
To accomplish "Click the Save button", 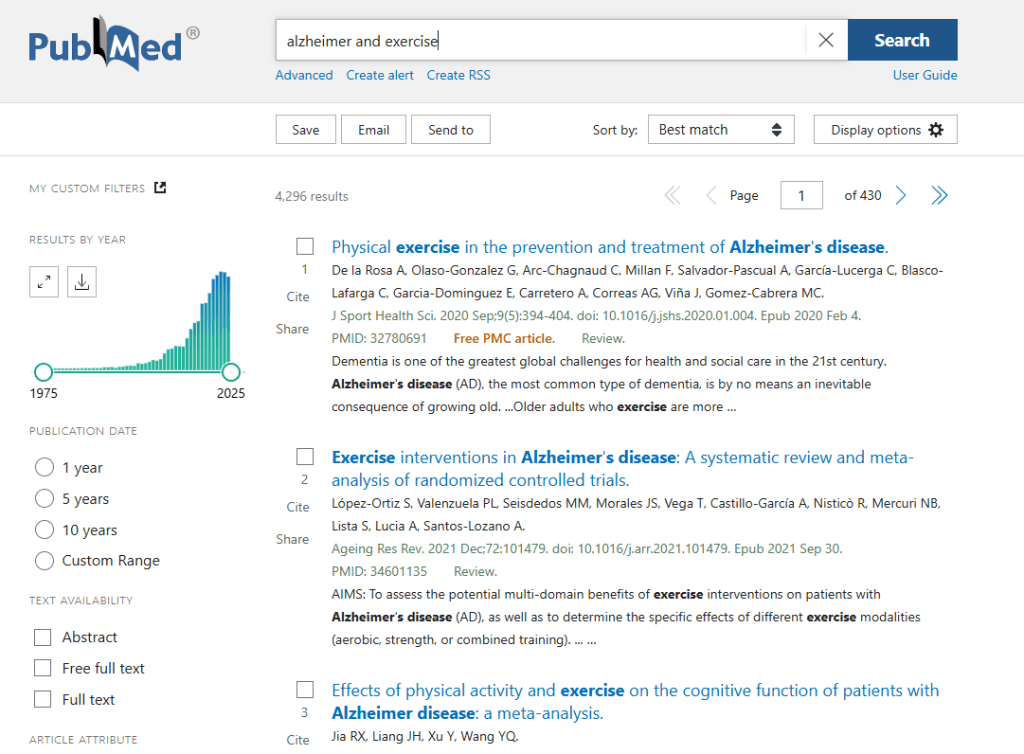I will click(305, 130).
